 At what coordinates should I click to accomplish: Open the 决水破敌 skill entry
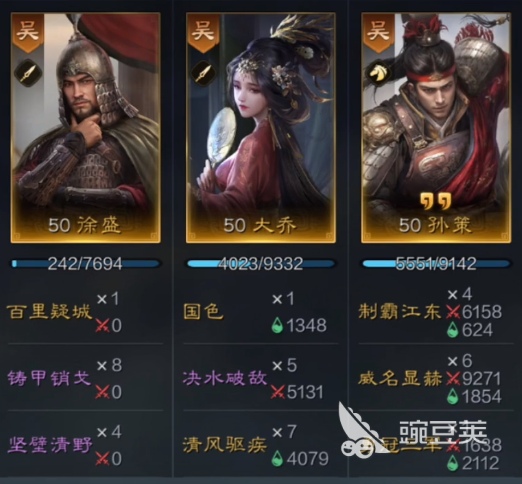point(225,379)
